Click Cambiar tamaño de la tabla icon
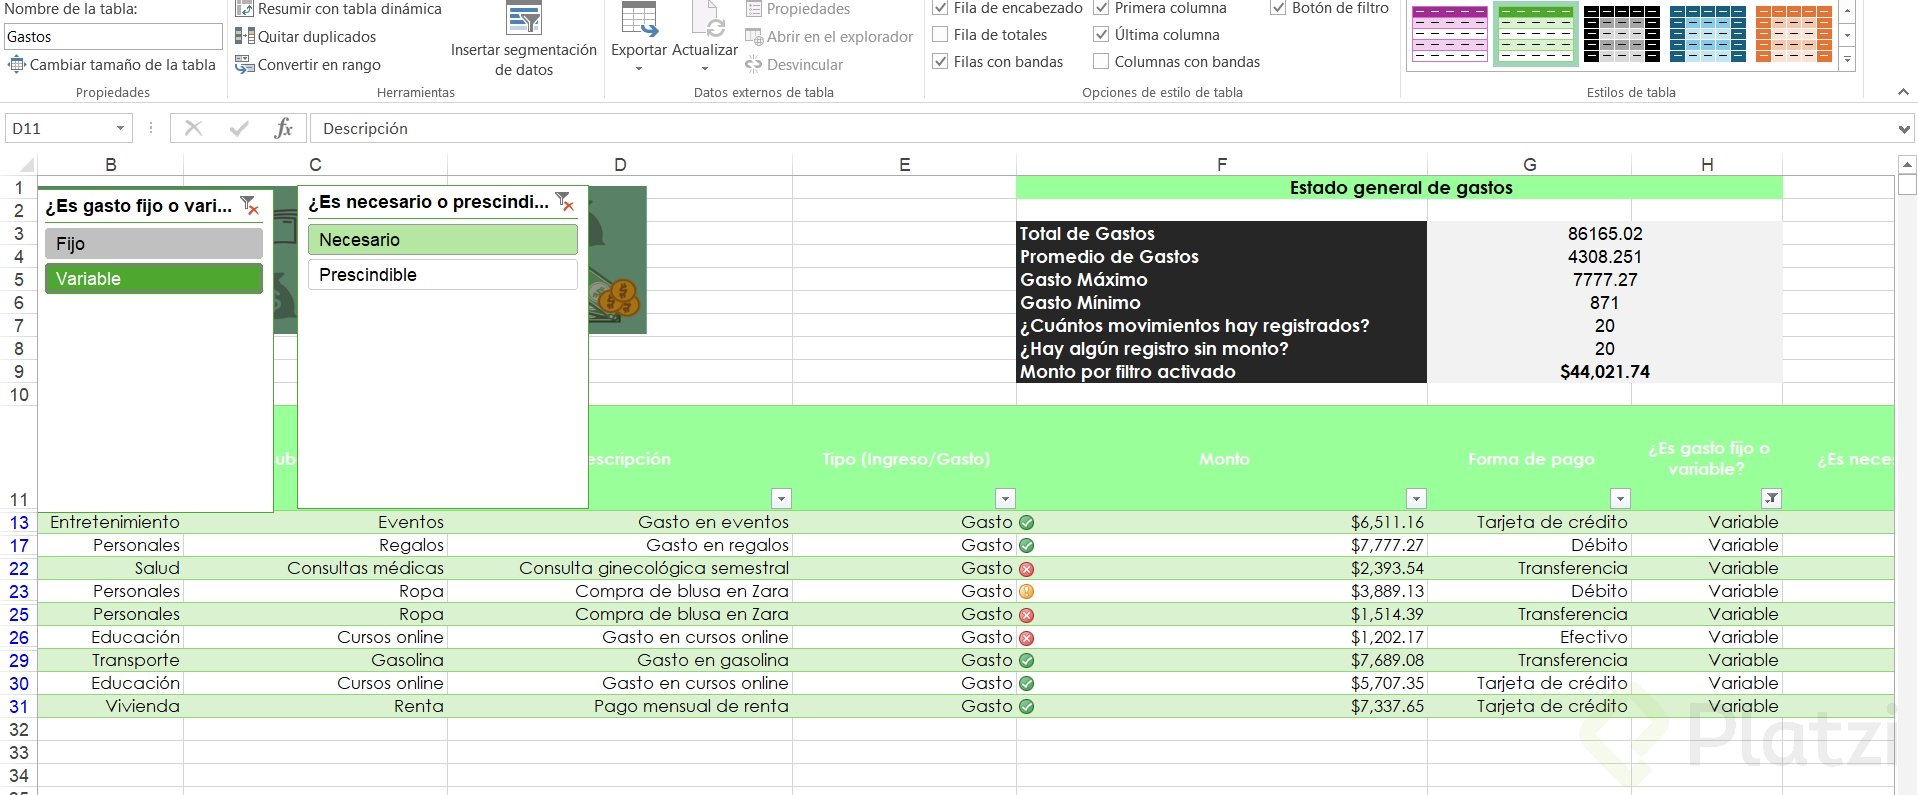 (x=17, y=64)
